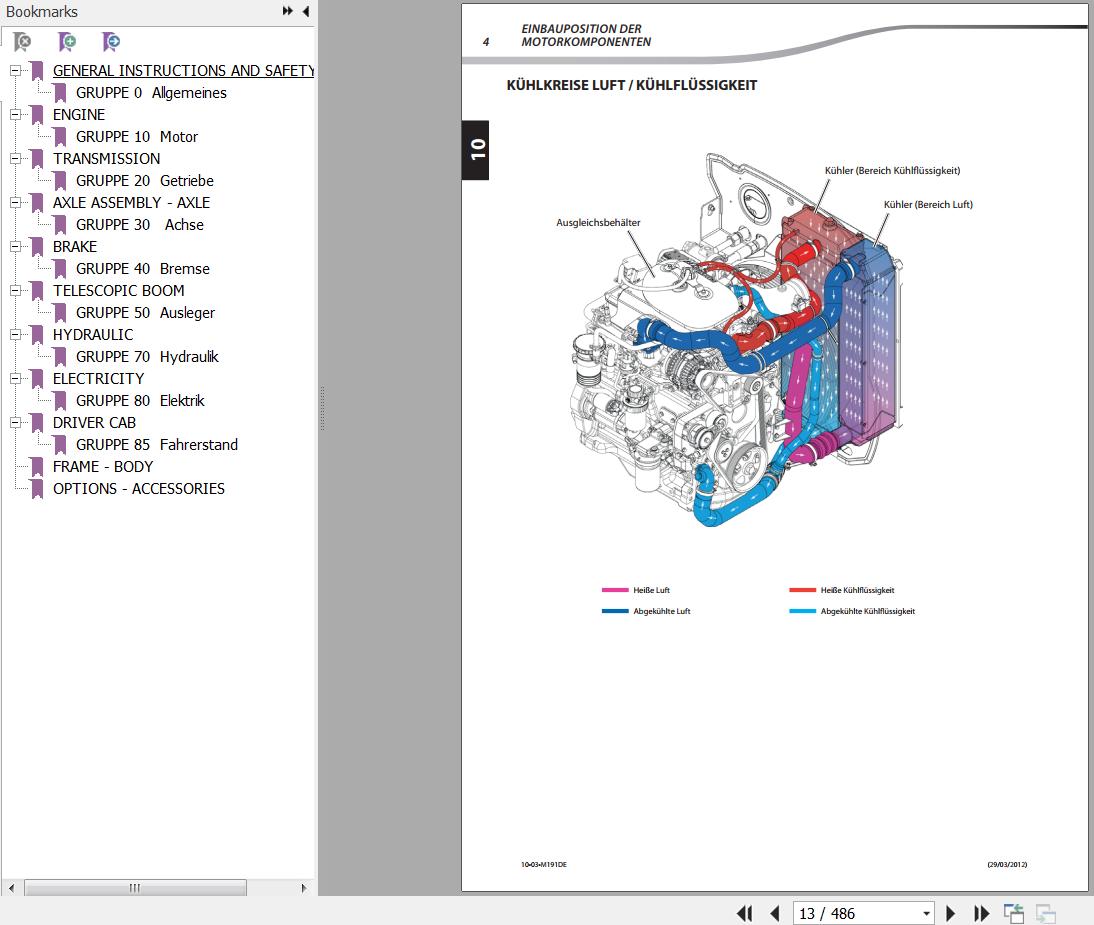The width and height of the screenshot is (1094, 925).
Task: Click the double-arrow panel expand button
Action: click(x=288, y=11)
